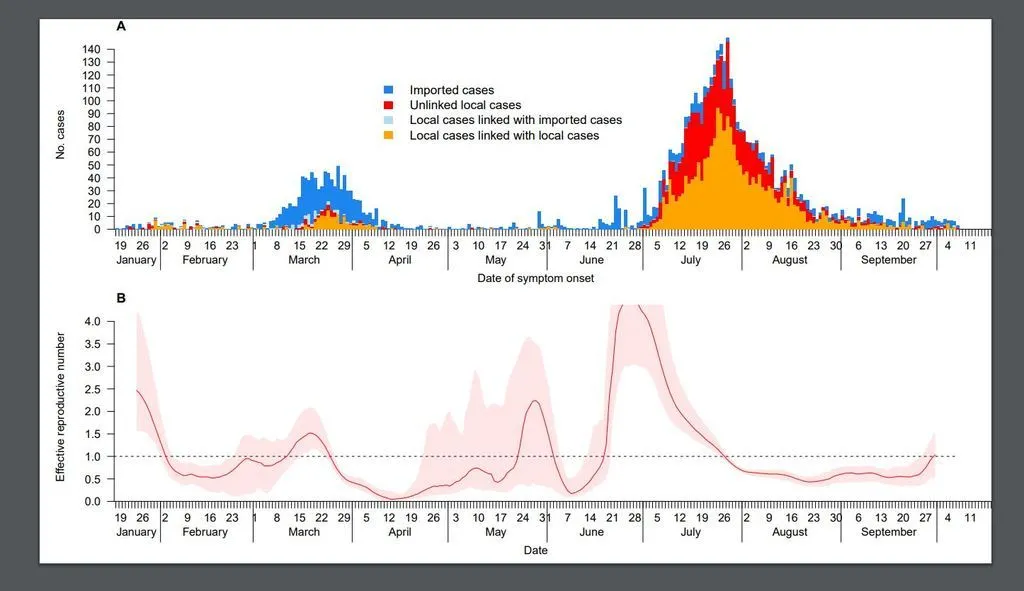Select 'Local cases linked with local cases' text
Viewport: 1024px width, 591px height.
click(x=504, y=136)
